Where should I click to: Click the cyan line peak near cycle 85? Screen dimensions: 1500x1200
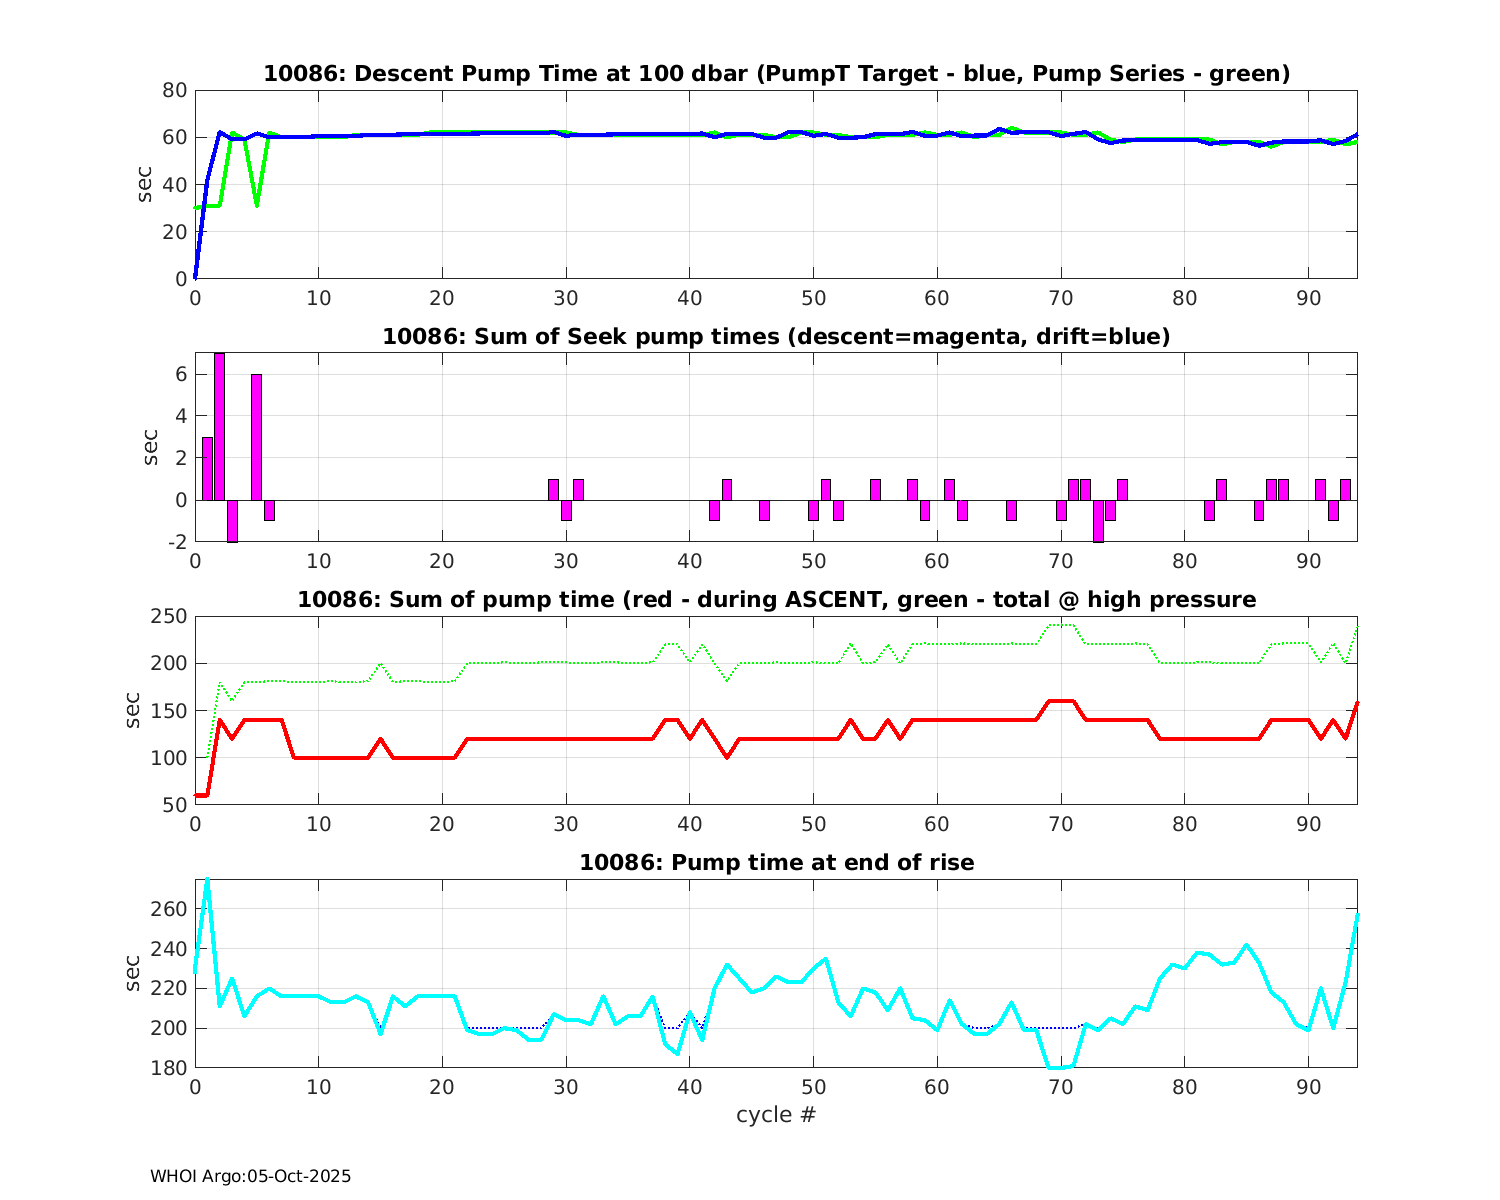1246,945
